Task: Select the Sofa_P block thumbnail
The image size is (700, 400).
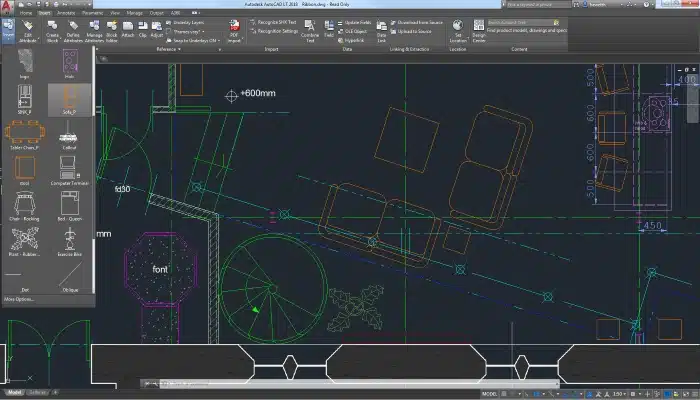Action: (x=70, y=100)
